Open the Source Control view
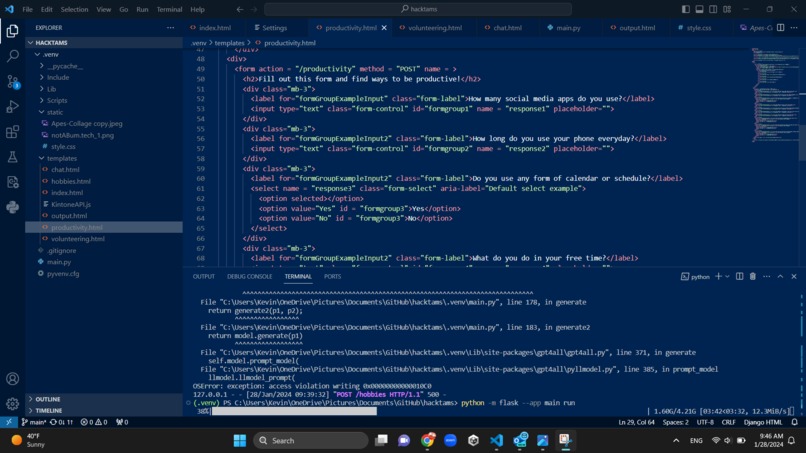The width and height of the screenshot is (806, 453). coord(12,81)
